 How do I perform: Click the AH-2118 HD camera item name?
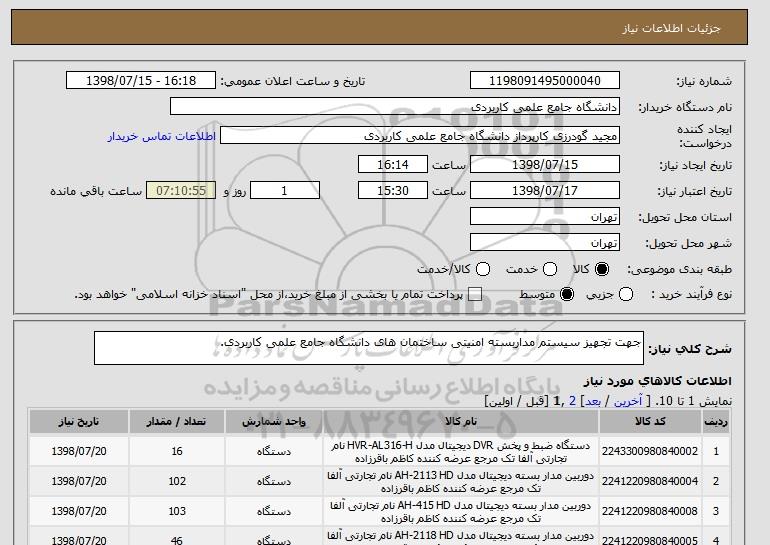click(x=461, y=538)
